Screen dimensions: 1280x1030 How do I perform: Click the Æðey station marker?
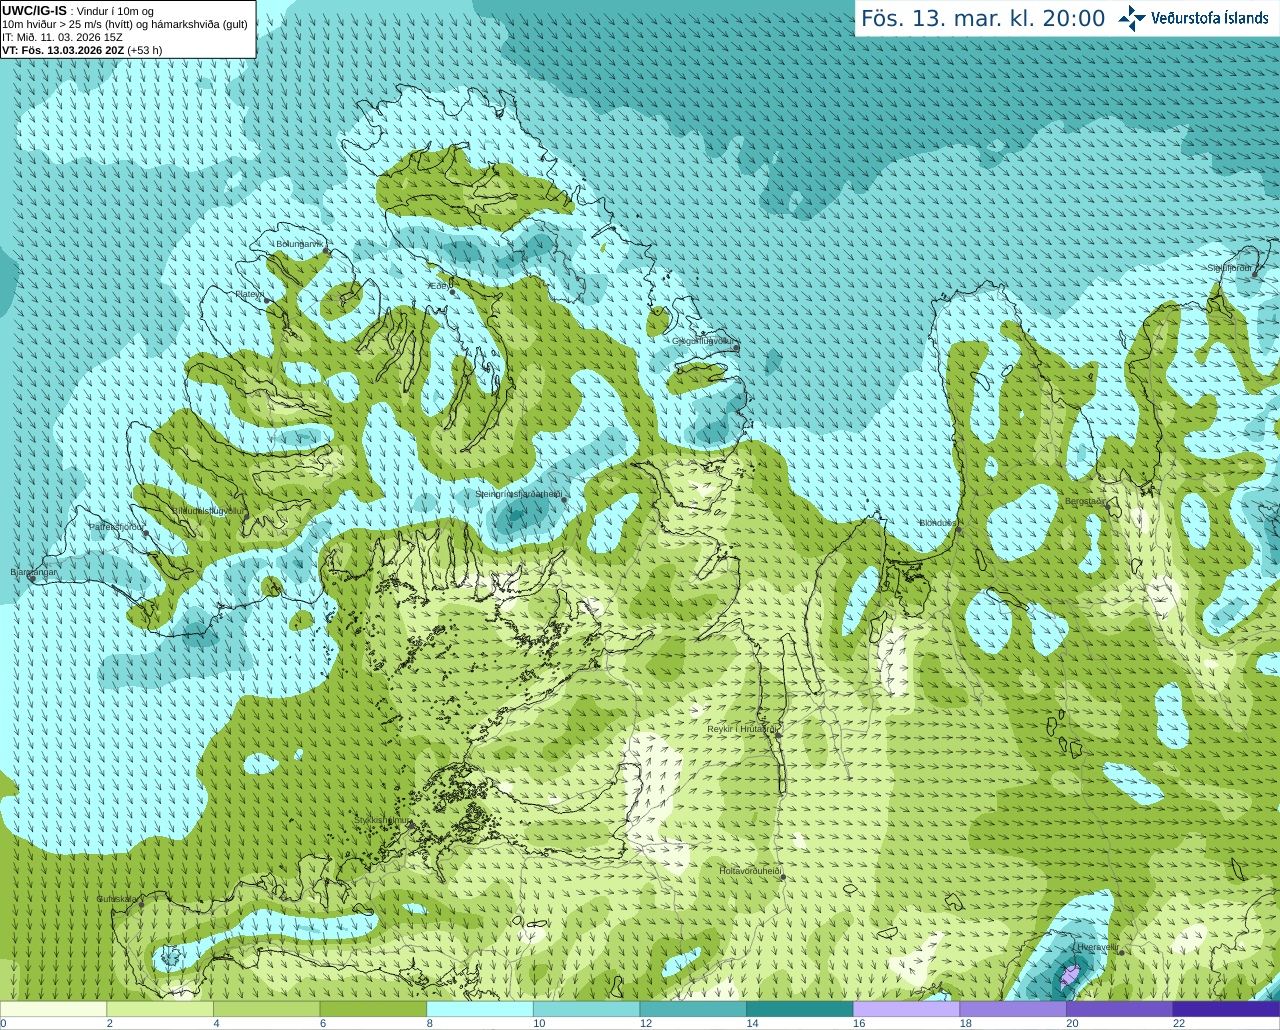pos(452,292)
